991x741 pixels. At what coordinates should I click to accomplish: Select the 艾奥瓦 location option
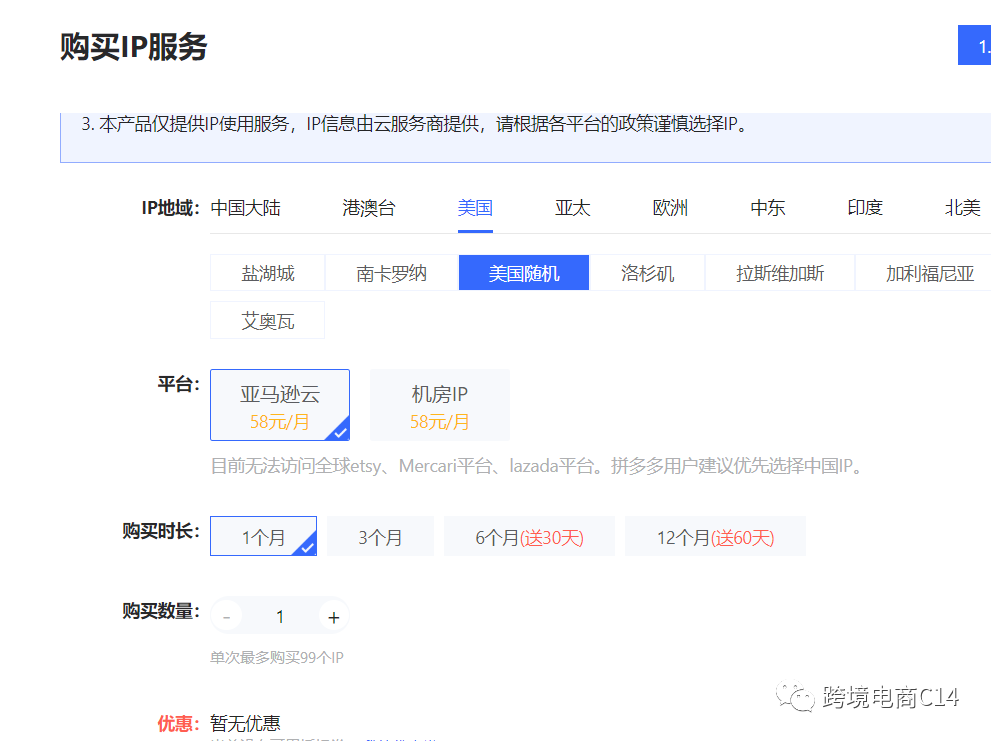click(x=267, y=321)
